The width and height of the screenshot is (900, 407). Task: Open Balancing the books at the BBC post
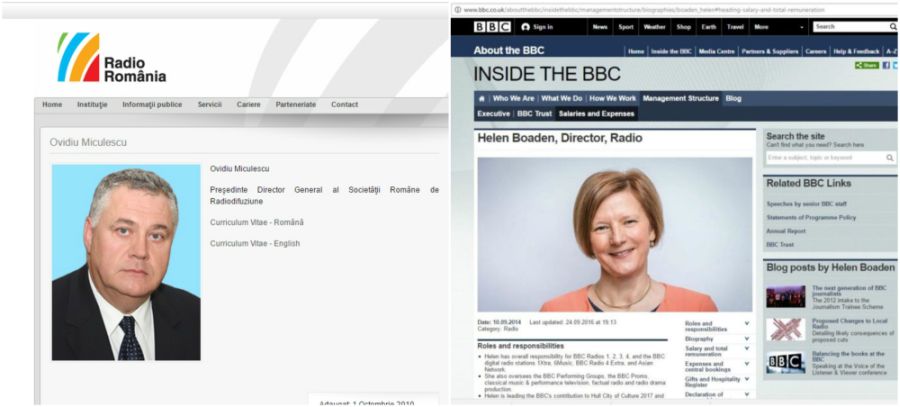click(848, 356)
